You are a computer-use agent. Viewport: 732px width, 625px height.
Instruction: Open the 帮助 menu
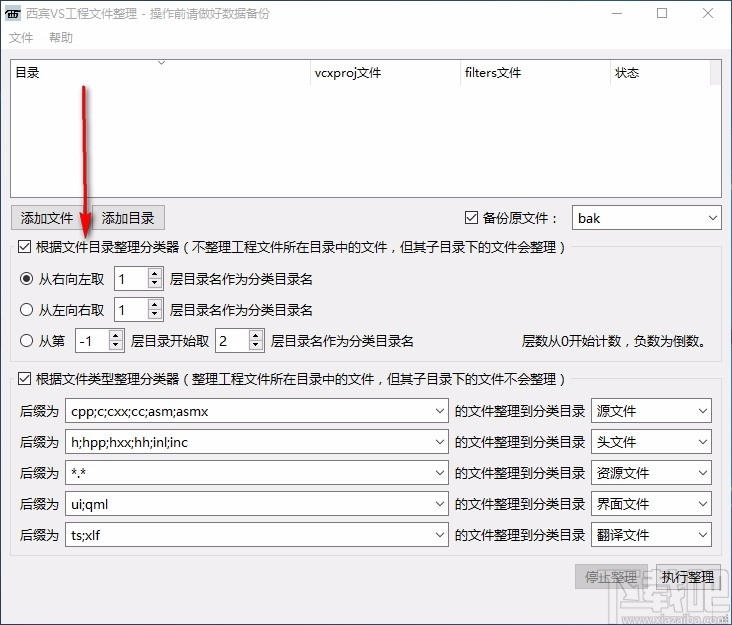61,37
